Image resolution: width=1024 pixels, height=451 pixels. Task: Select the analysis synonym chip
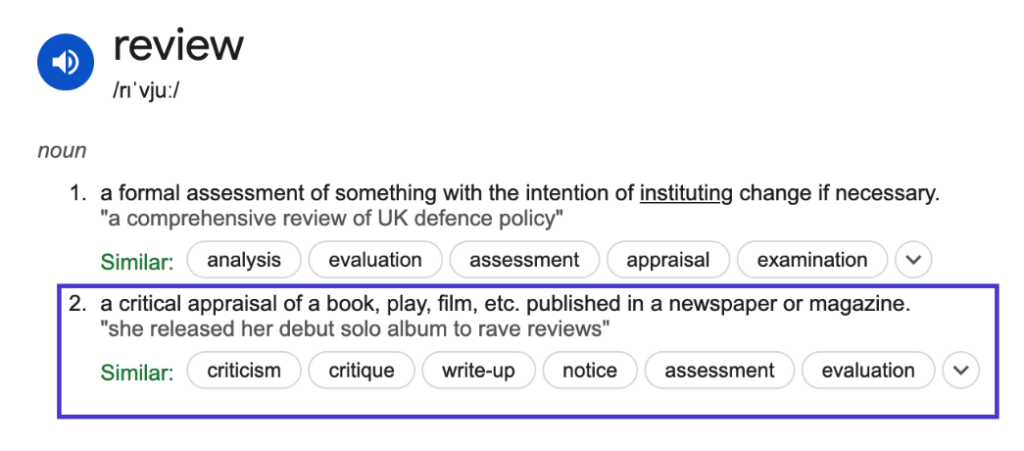click(244, 260)
